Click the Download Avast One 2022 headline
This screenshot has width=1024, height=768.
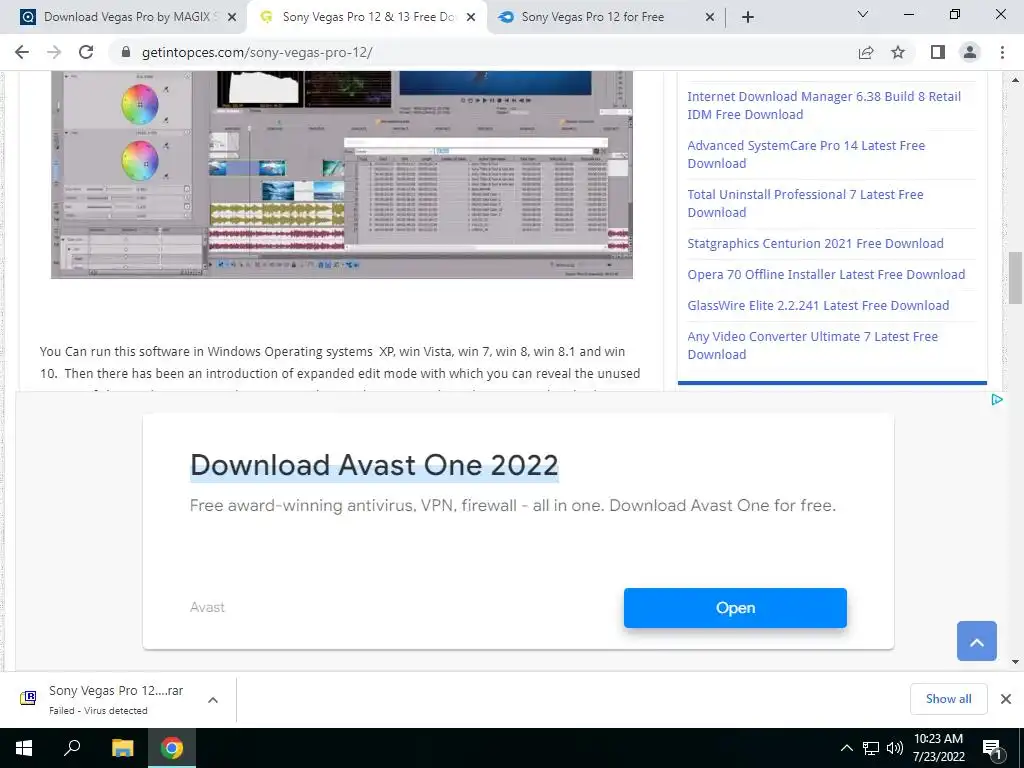click(374, 465)
